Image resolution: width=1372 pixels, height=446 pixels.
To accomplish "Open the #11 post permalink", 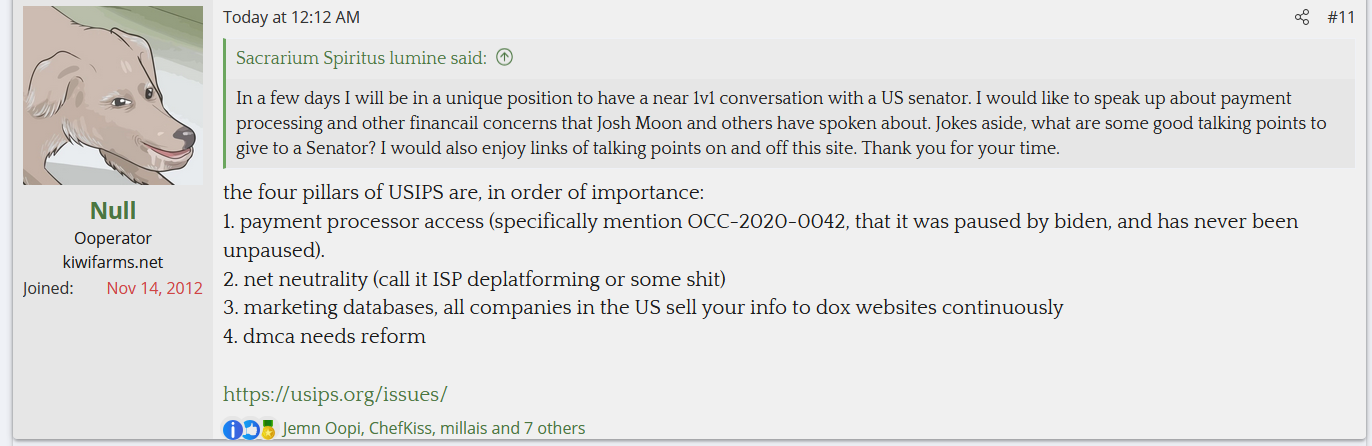I will (1341, 18).
